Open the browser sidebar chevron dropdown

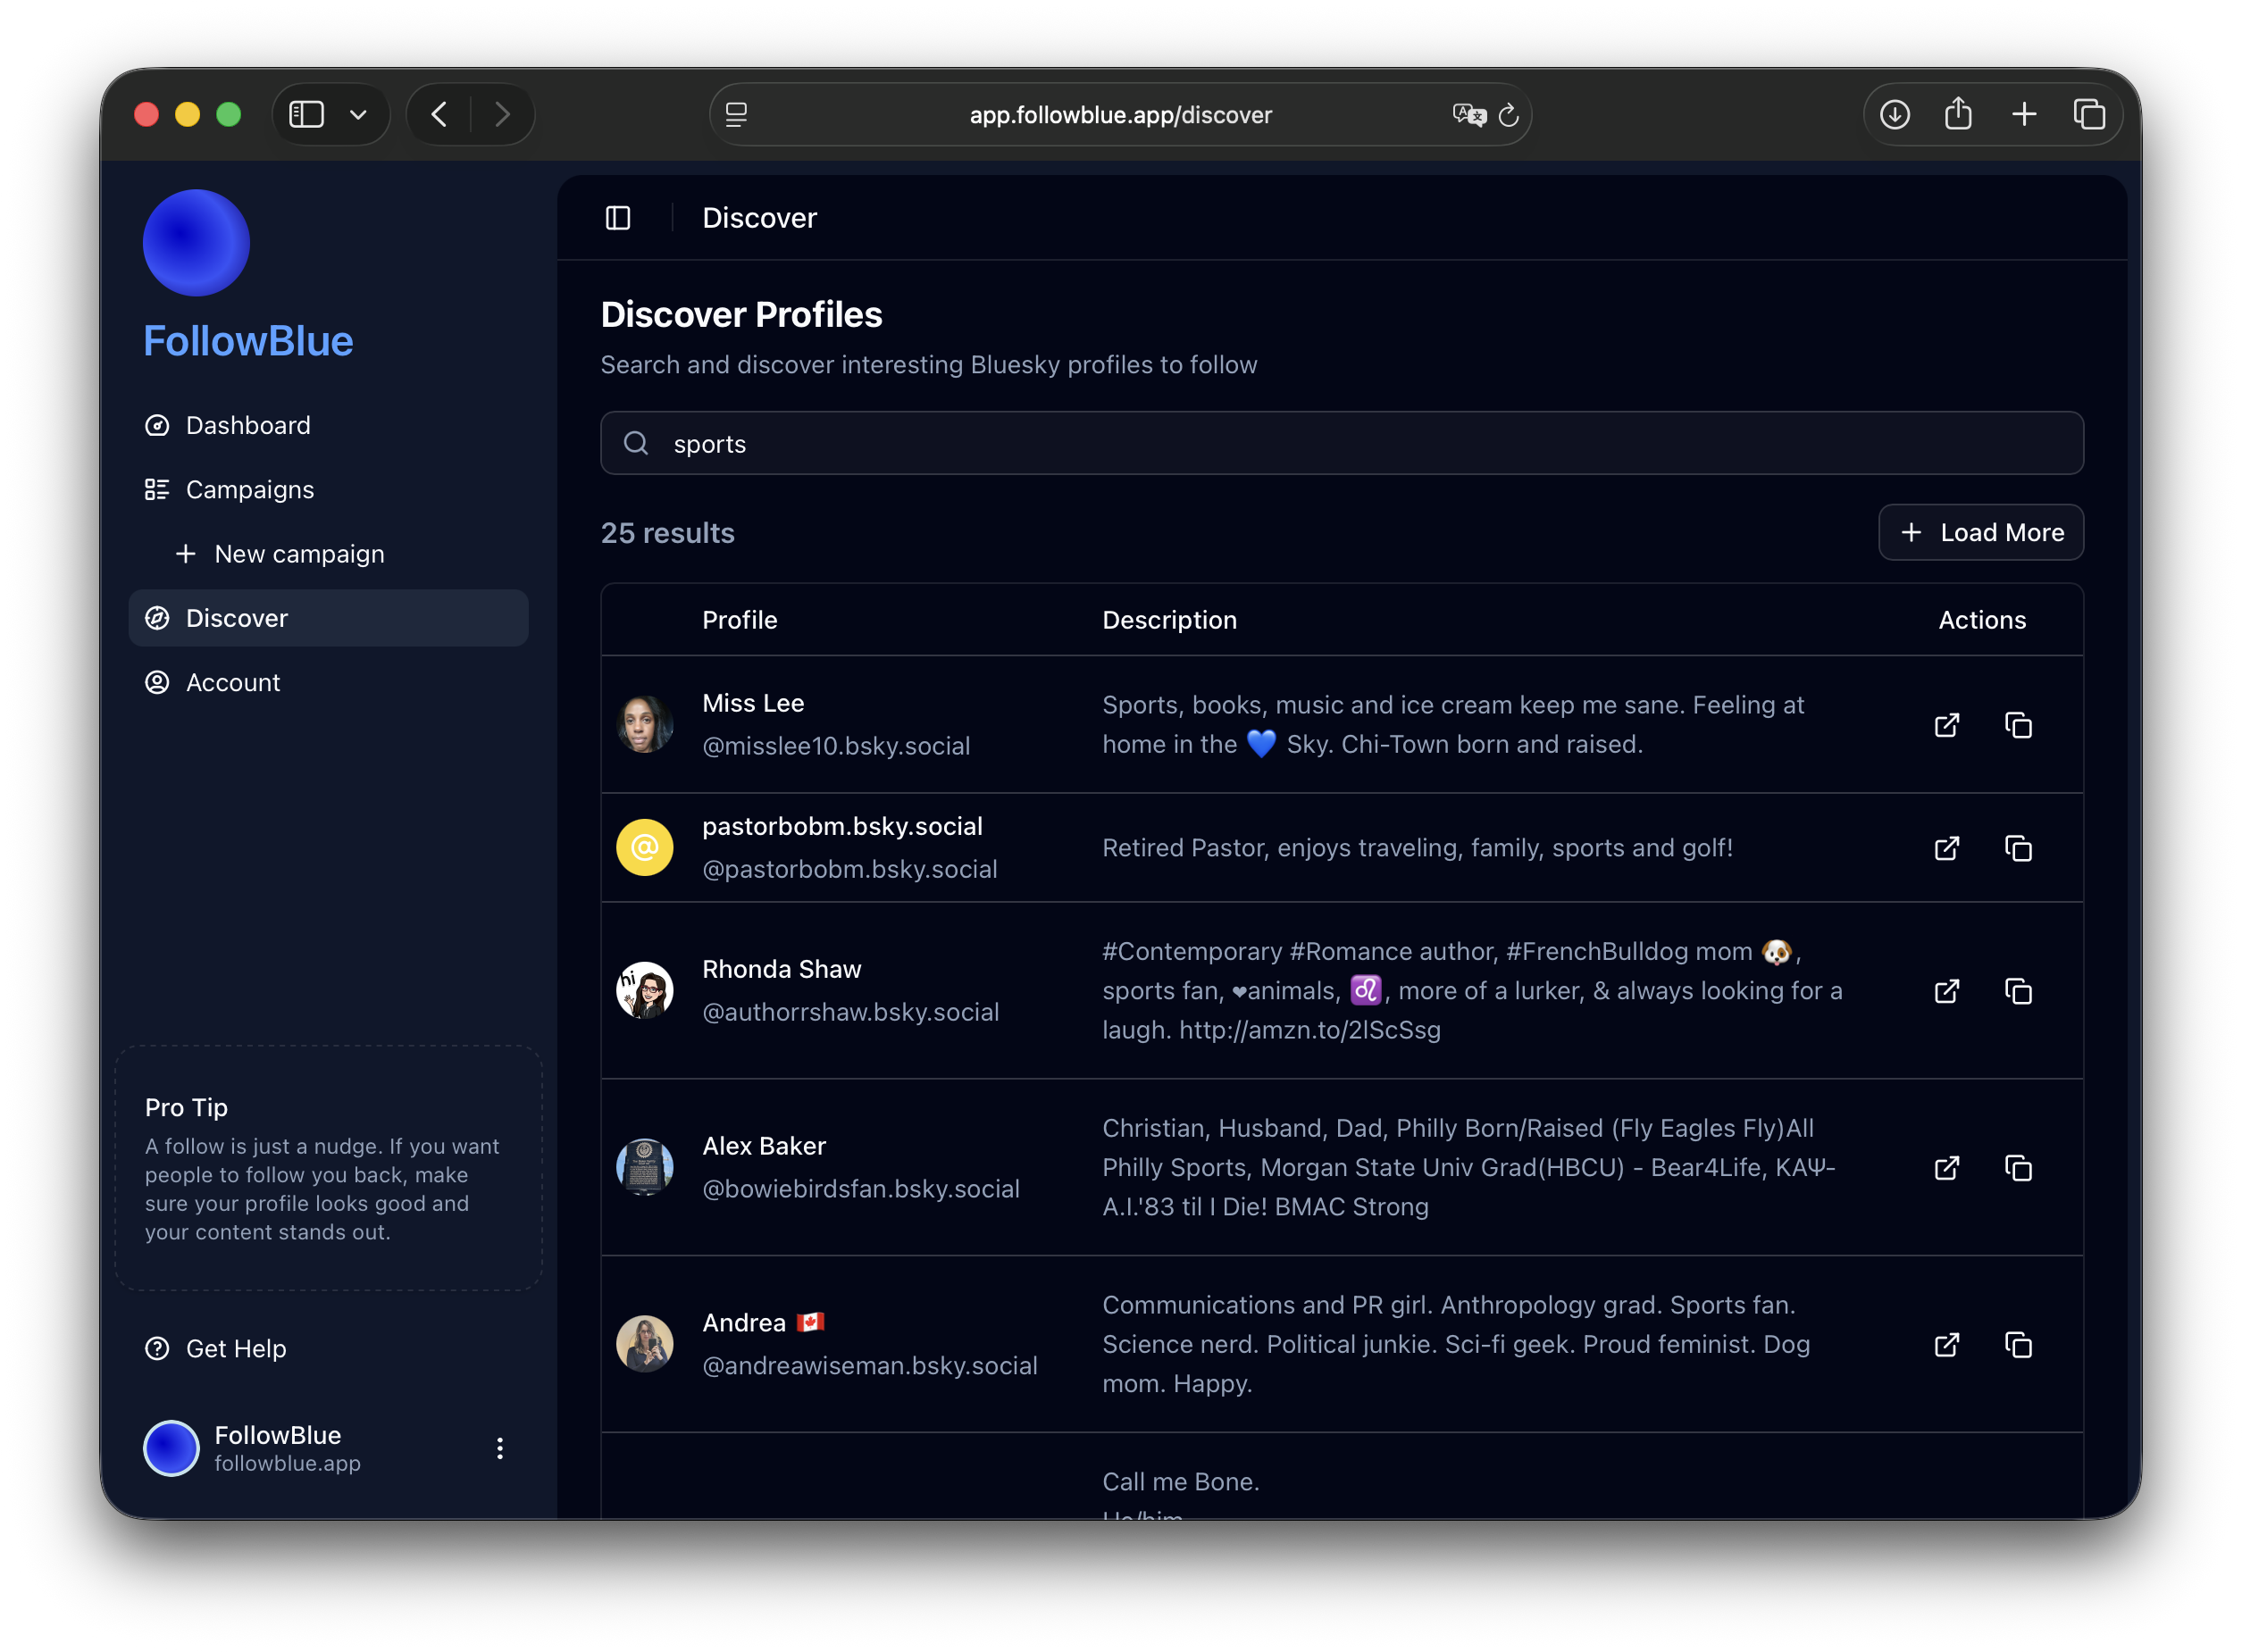360,114
